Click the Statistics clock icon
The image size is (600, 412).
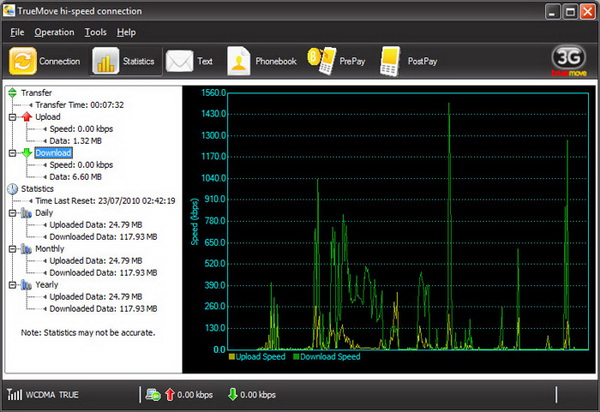[x=12, y=189]
